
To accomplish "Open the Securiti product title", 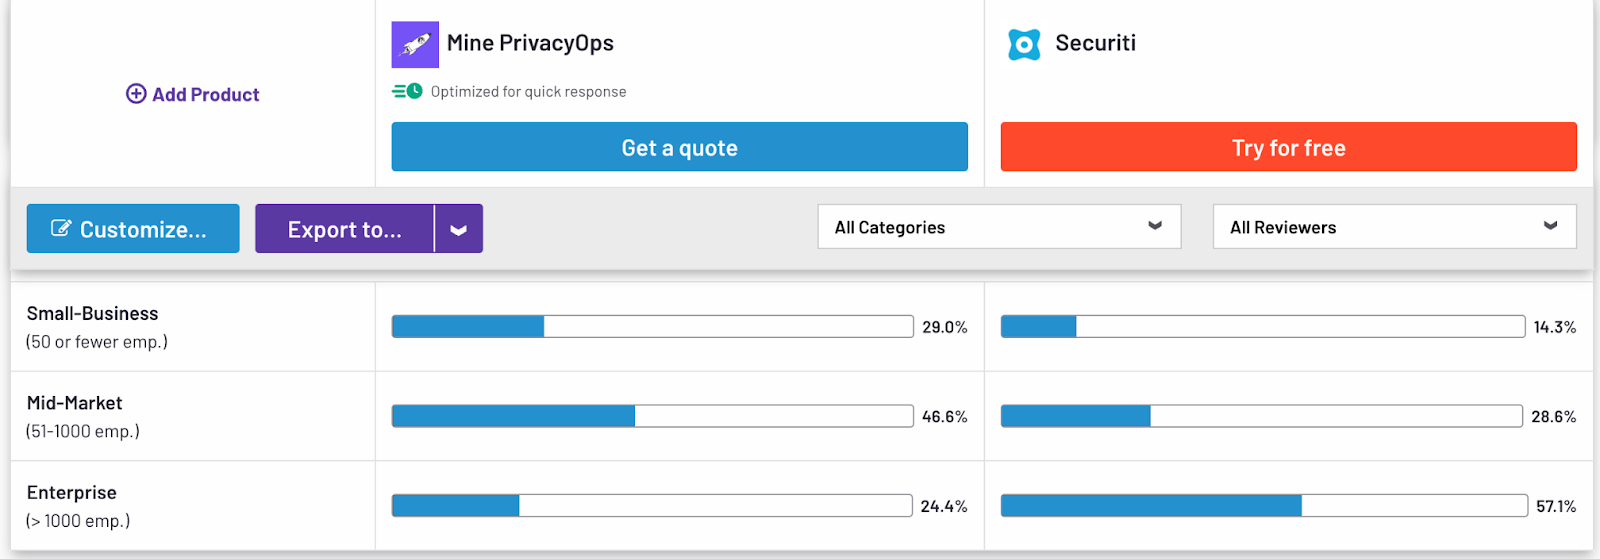I will coord(1096,43).
